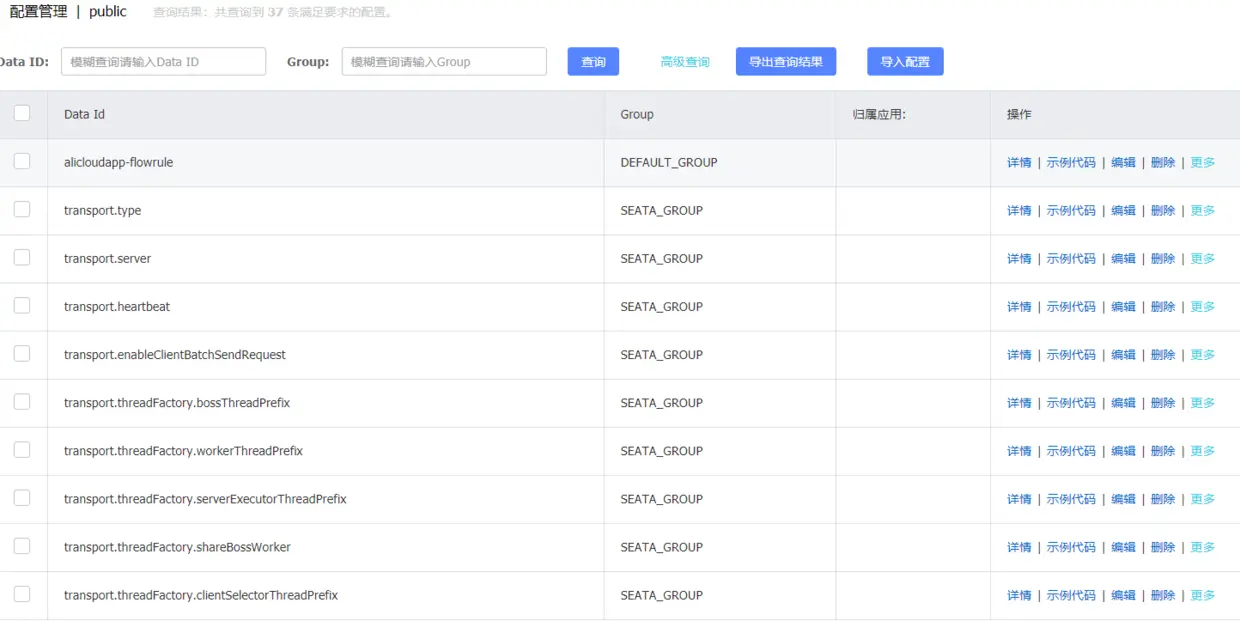
Task: Open 示例代码 for alicloudapp-flowrule
Action: pos(1071,162)
